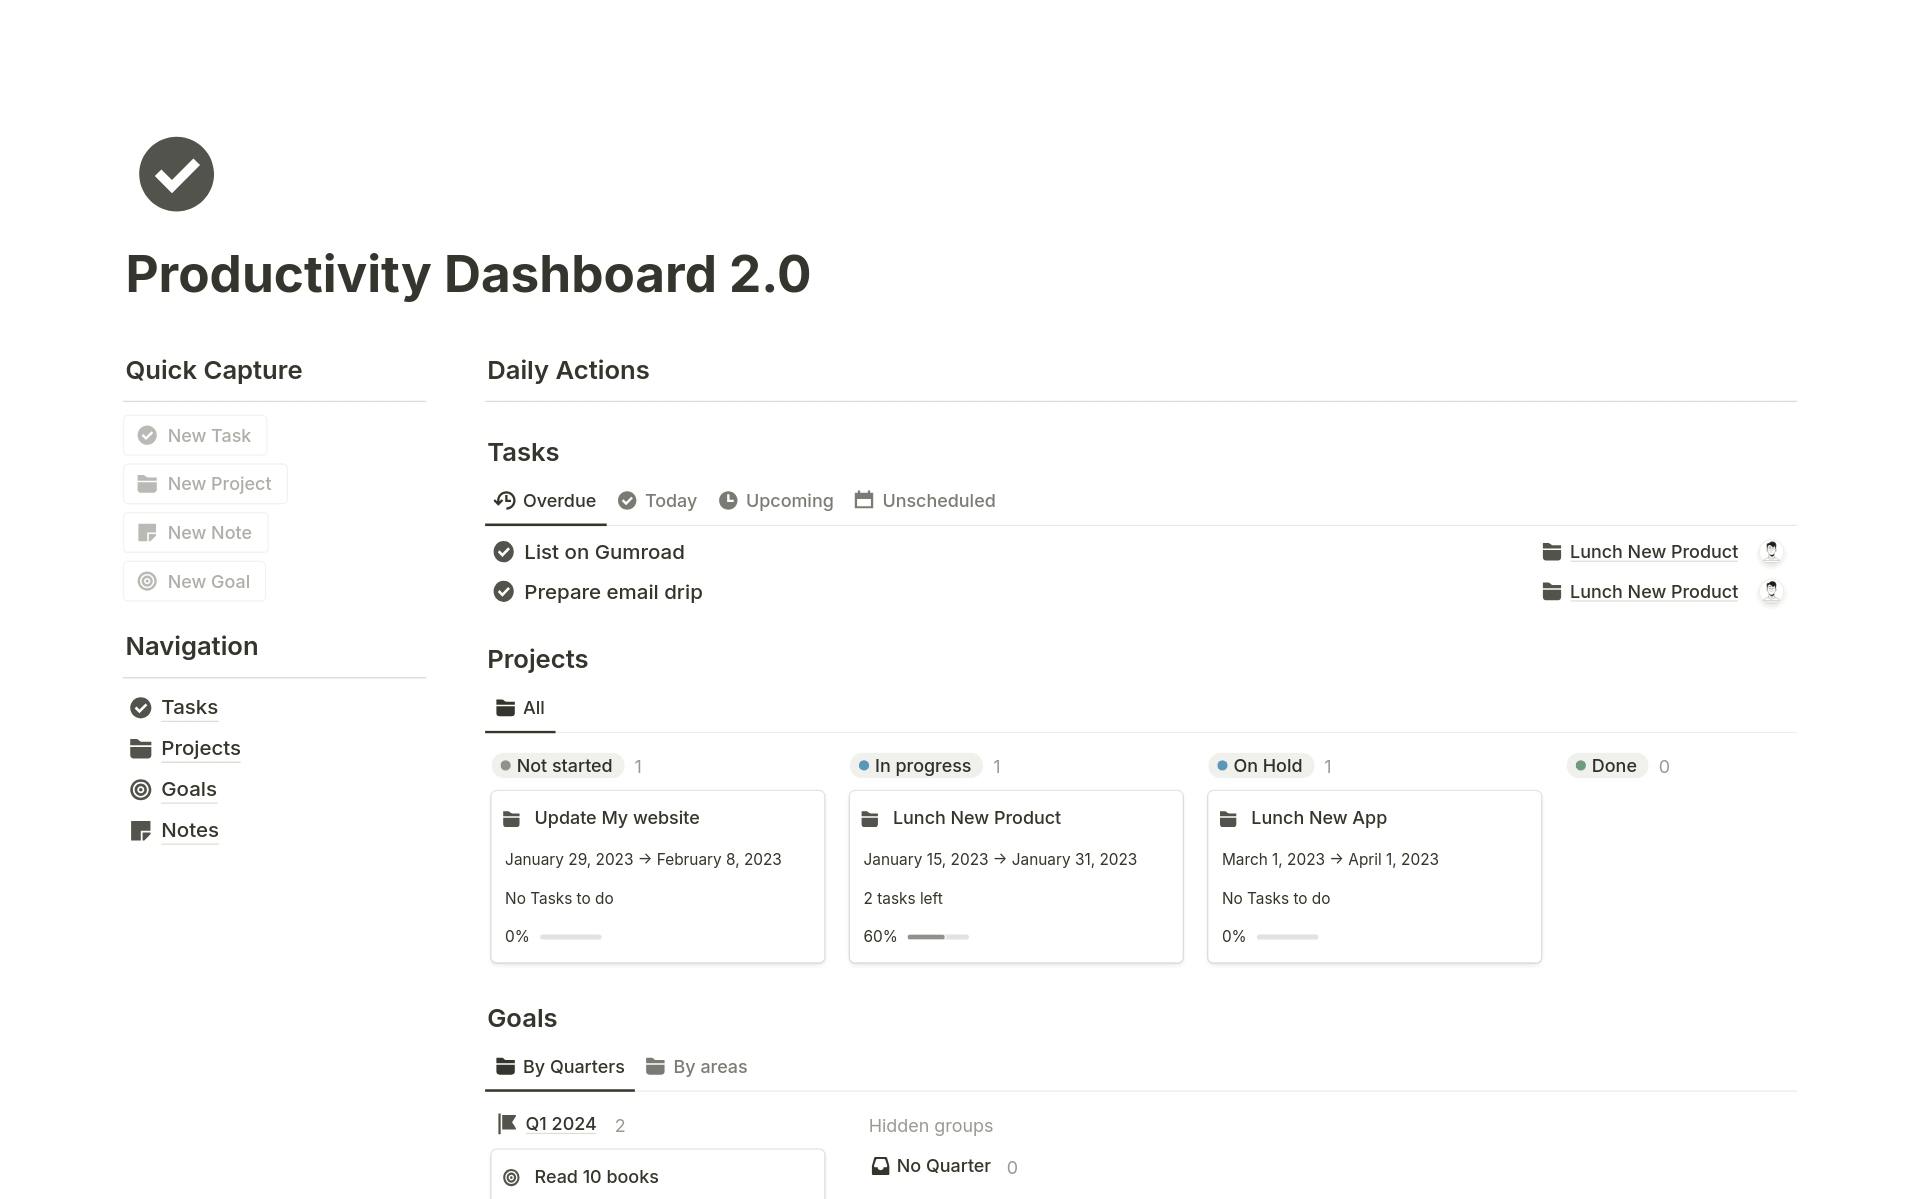Click the note icon next to Notes in Navigation
The image size is (1920, 1199).
pos(140,830)
